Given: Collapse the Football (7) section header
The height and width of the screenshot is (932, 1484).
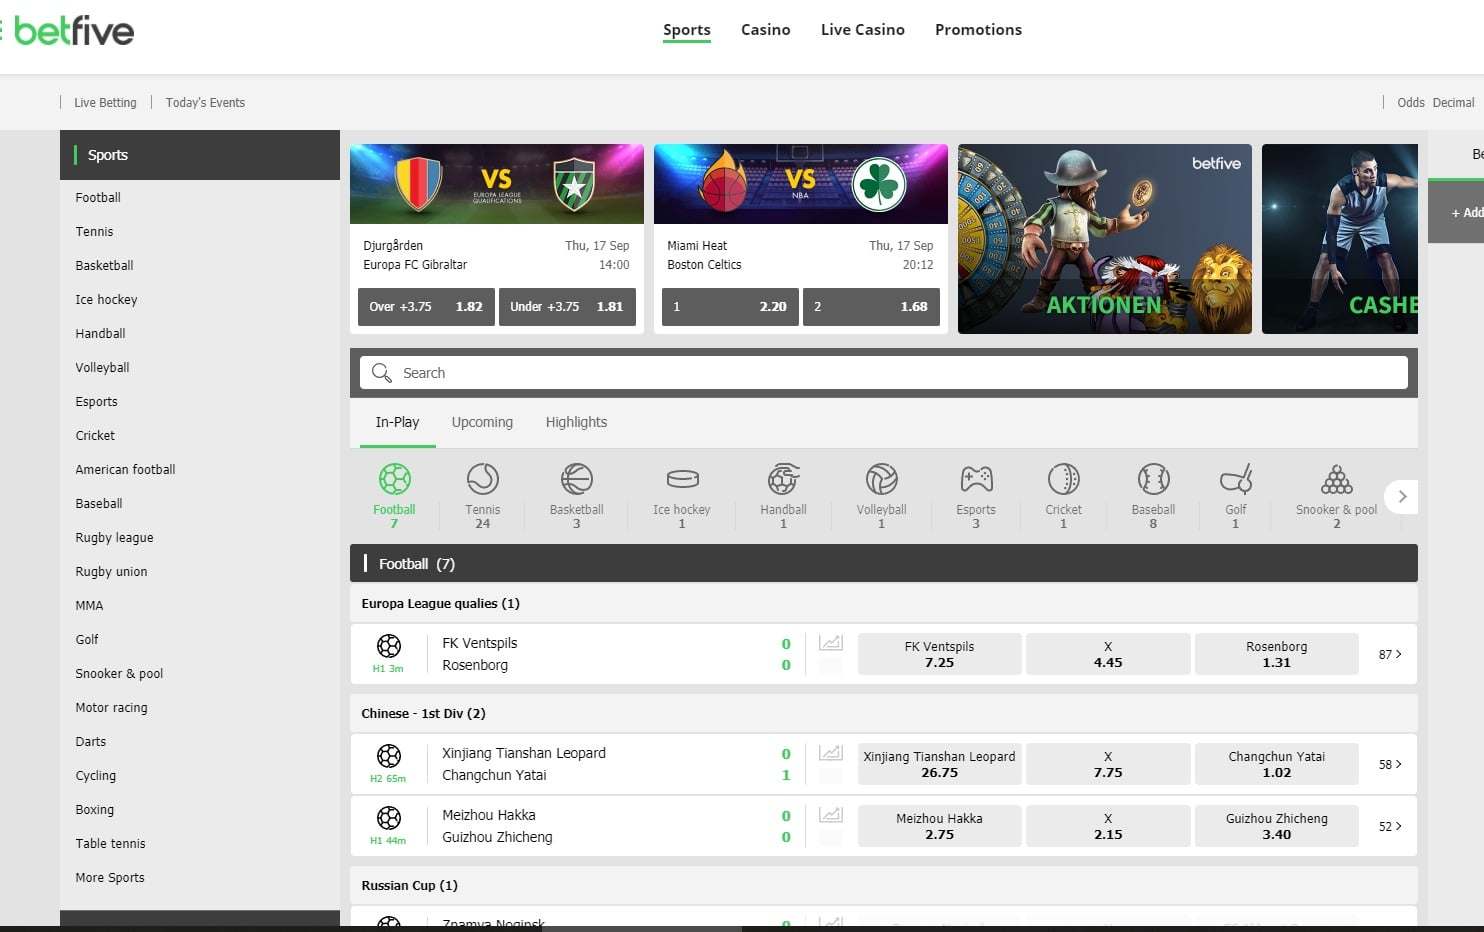Looking at the screenshot, I should 884,563.
